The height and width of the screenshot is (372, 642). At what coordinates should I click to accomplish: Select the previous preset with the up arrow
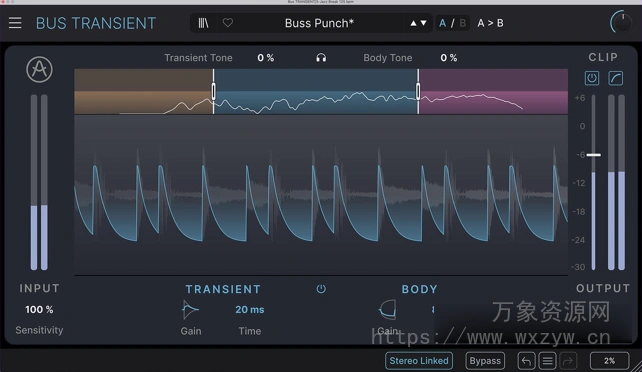point(413,23)
